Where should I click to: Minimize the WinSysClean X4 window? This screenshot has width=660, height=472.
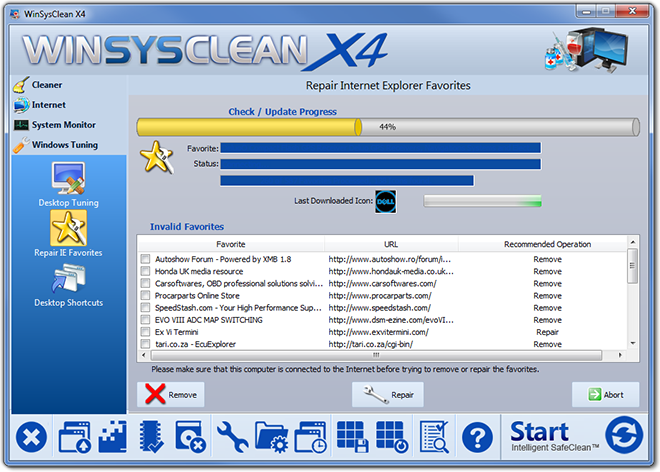(x=586, y=11)
